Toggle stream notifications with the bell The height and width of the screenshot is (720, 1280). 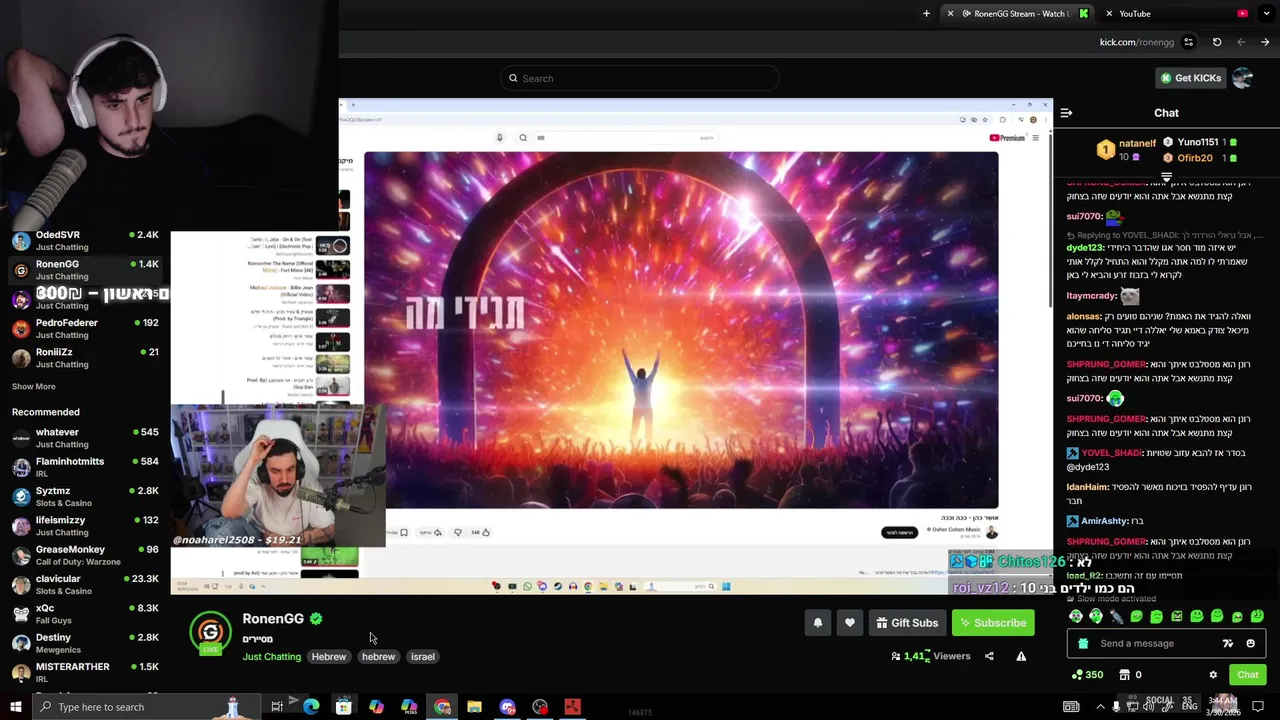coord(817,623)
